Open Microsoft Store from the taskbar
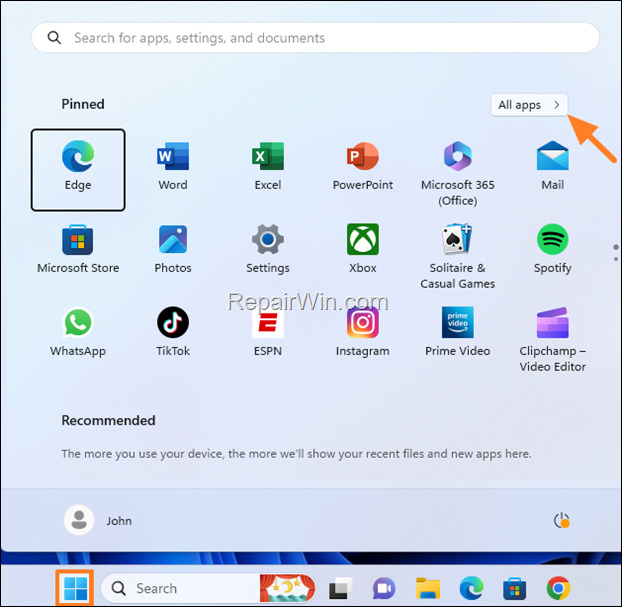Image resolution: width=622 pixels, height=607 pixels. click(514, 588)
